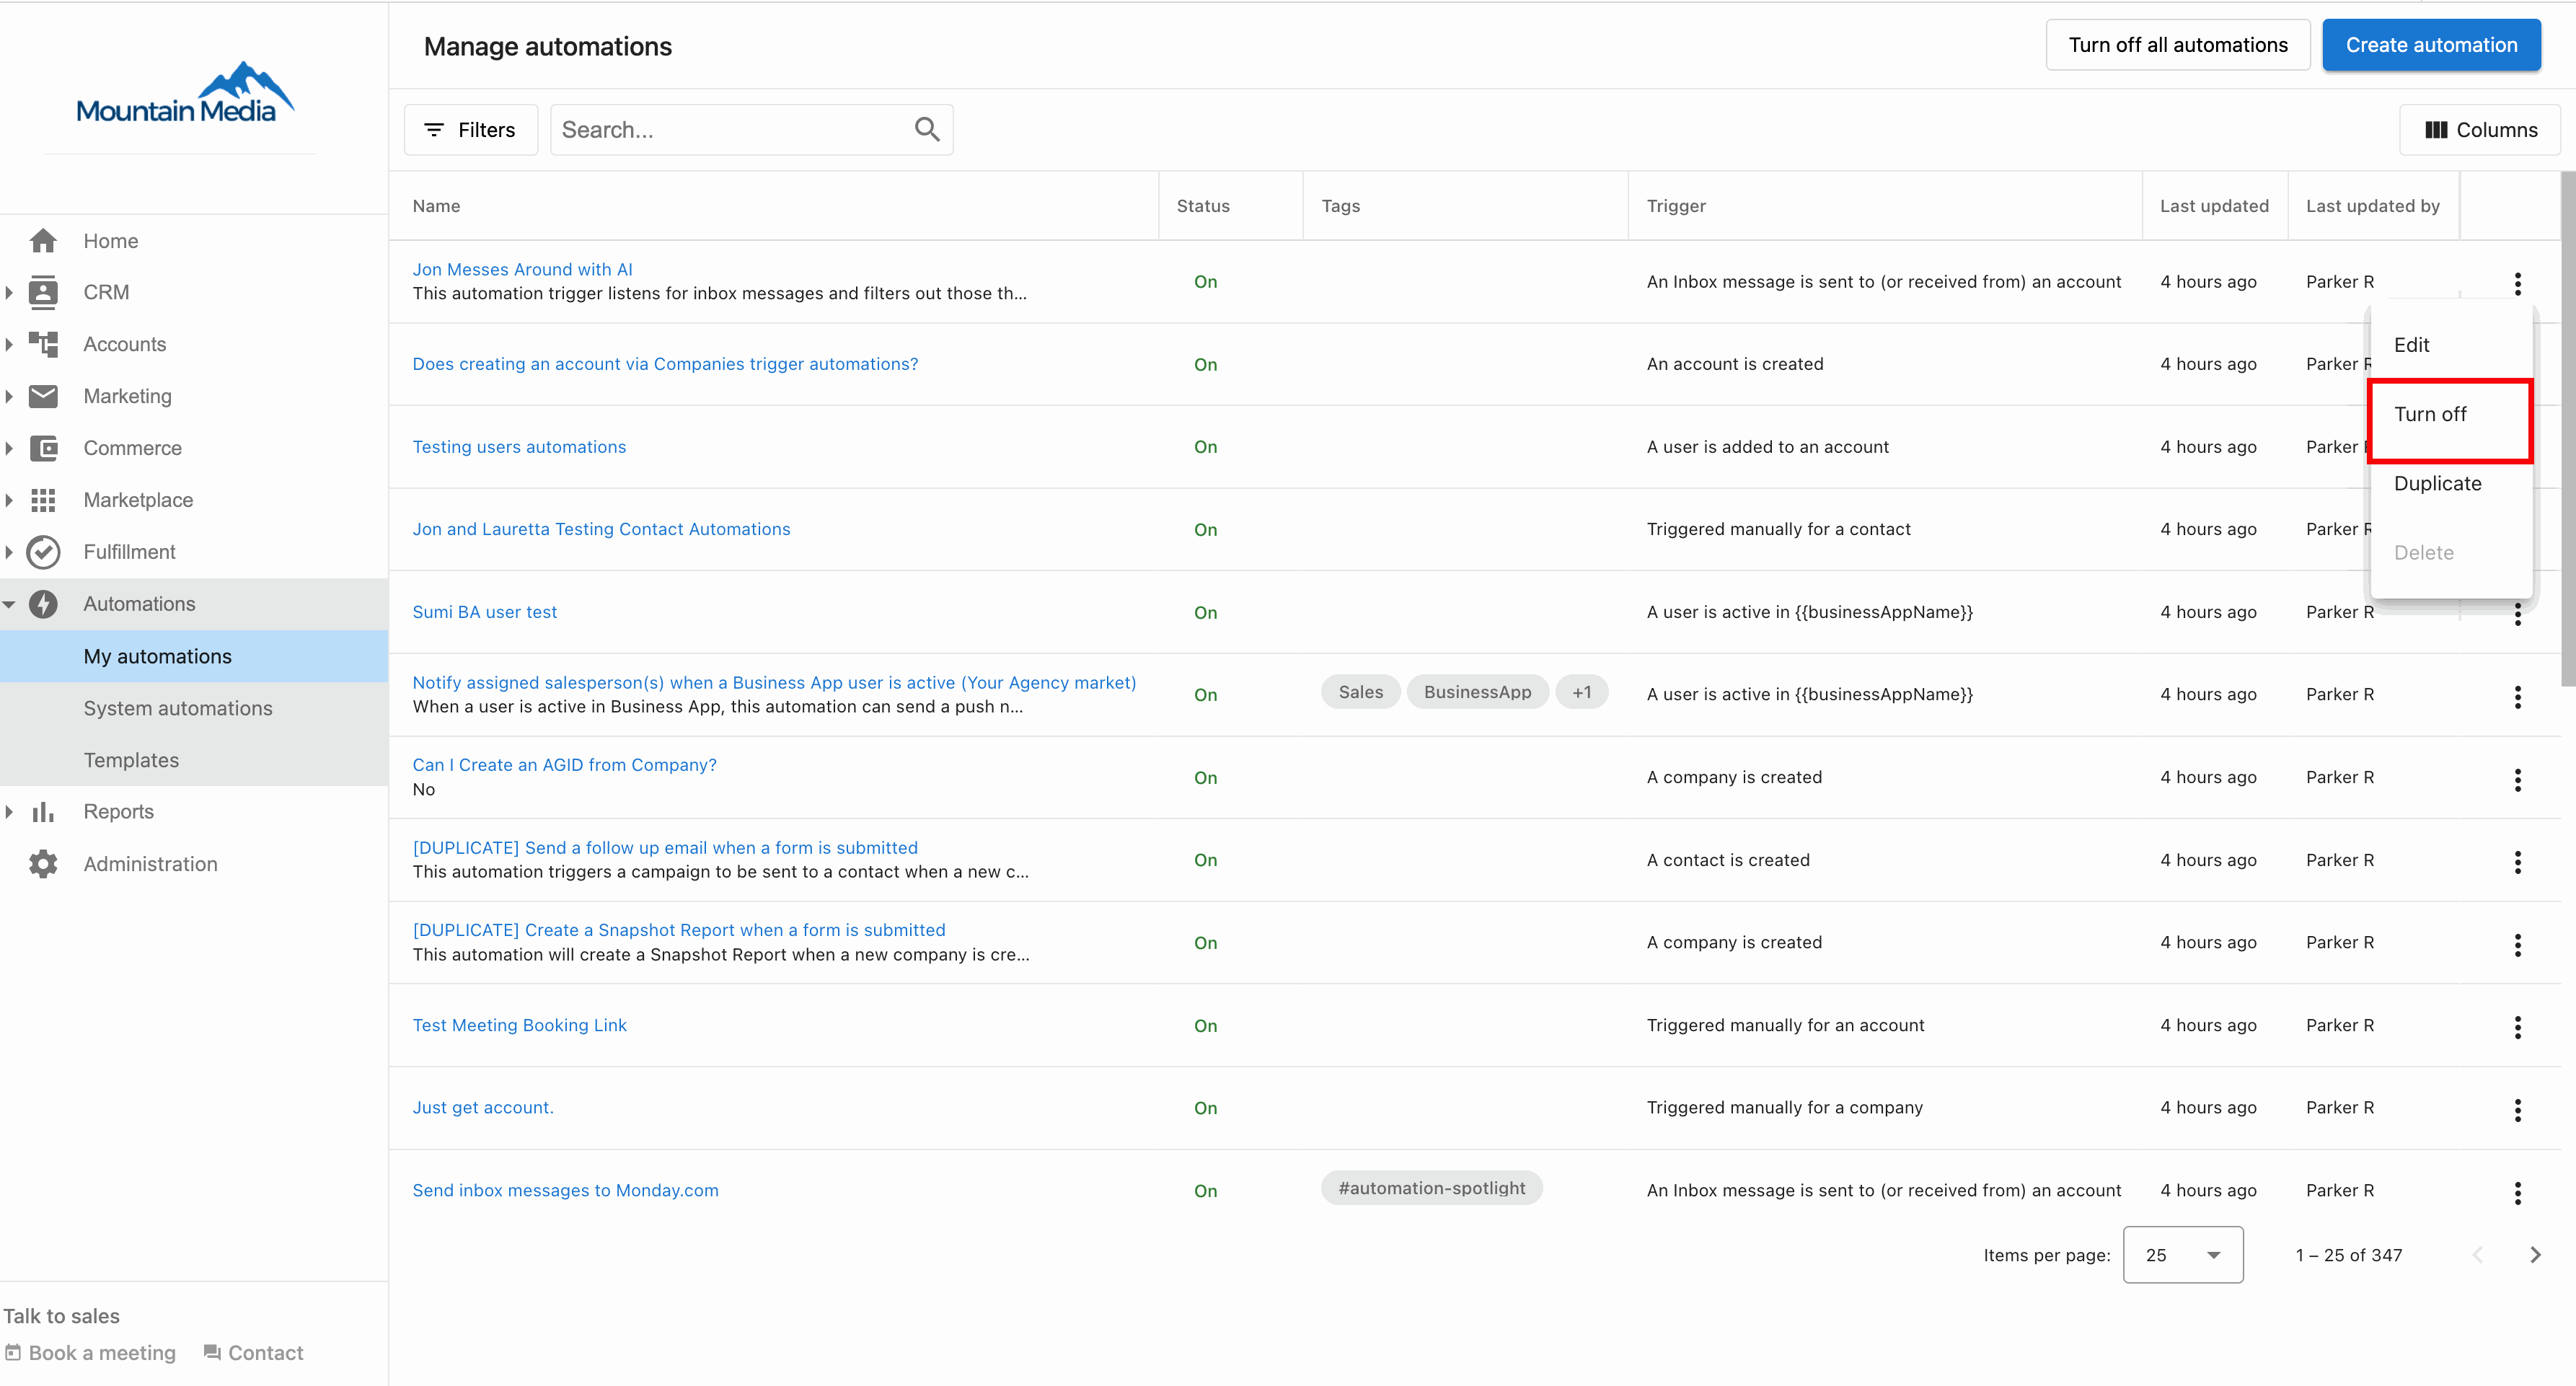Open three-dot menu for Jon Messes Around with AI

tap(2517, 283)
